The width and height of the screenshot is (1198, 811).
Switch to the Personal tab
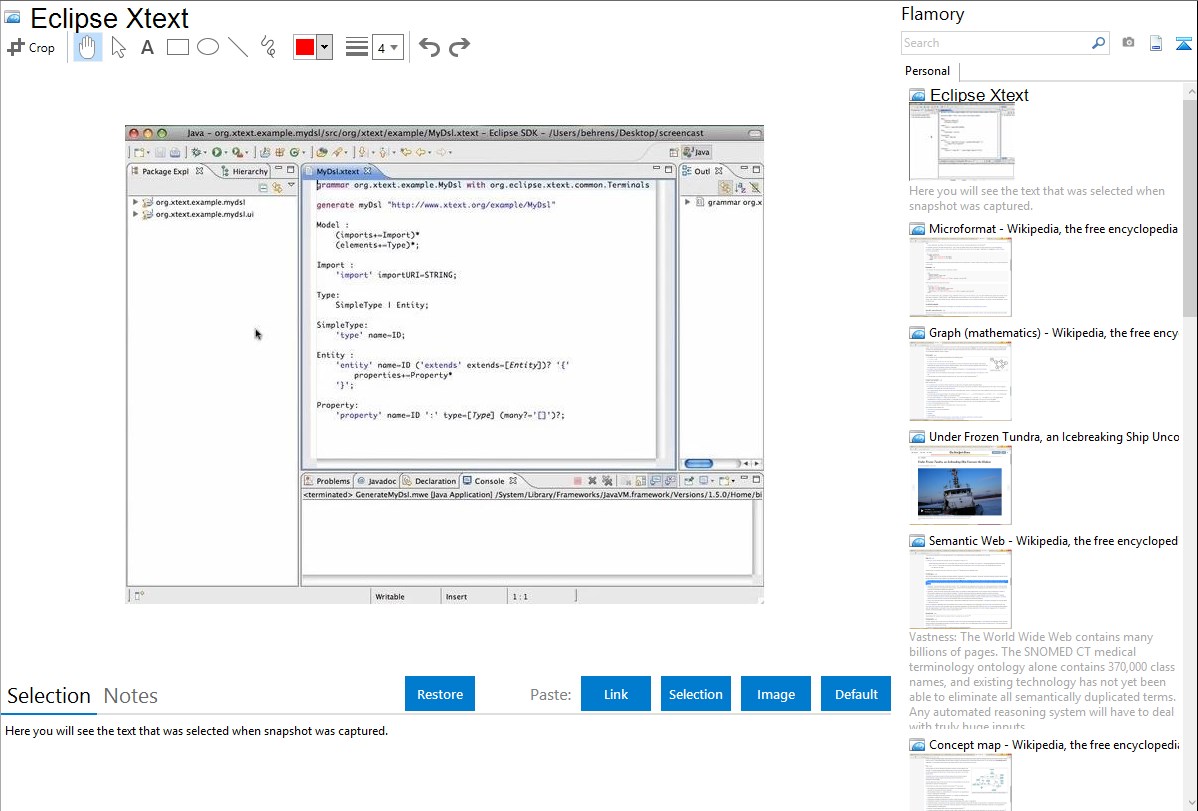[927, 71]
